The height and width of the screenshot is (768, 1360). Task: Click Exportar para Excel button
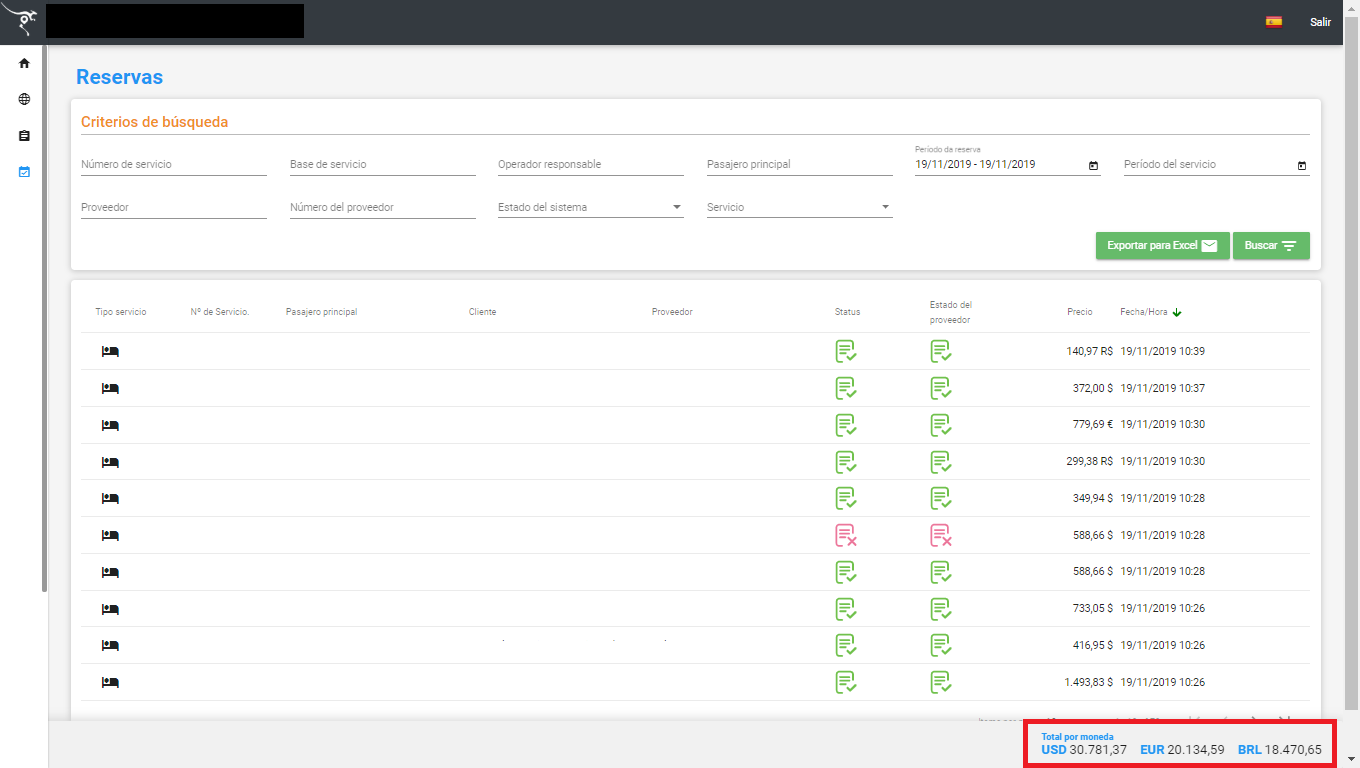pyautogui.click(x=1162, y=246)
